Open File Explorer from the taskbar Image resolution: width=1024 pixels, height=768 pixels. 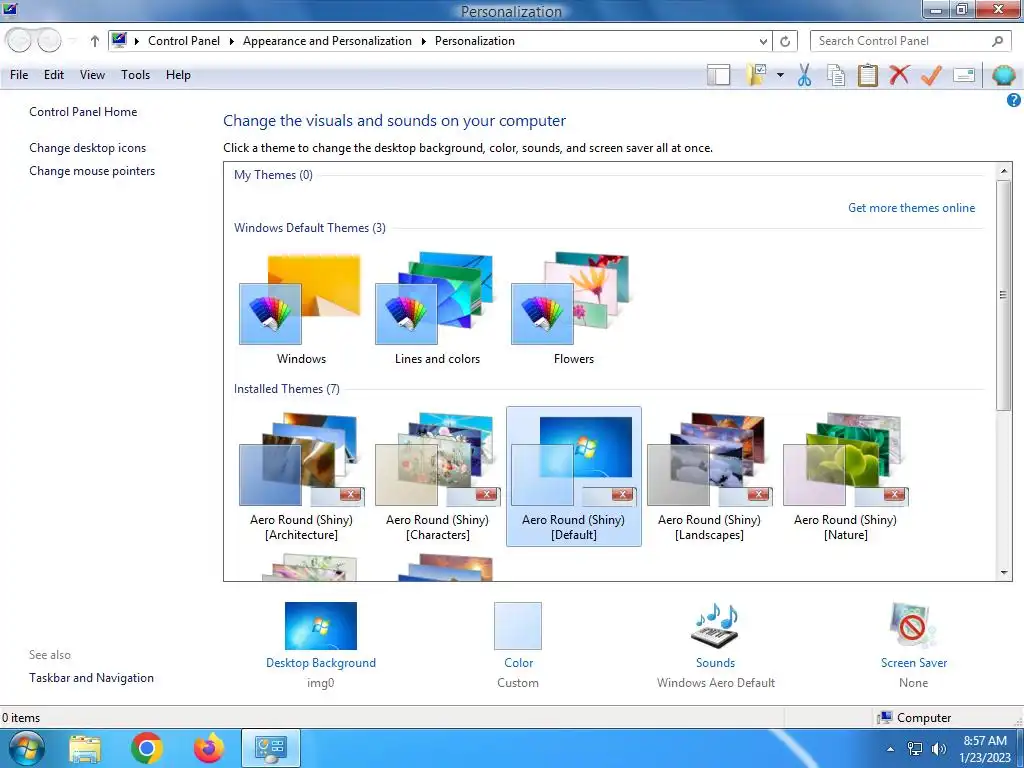click(x=85, y=748)
